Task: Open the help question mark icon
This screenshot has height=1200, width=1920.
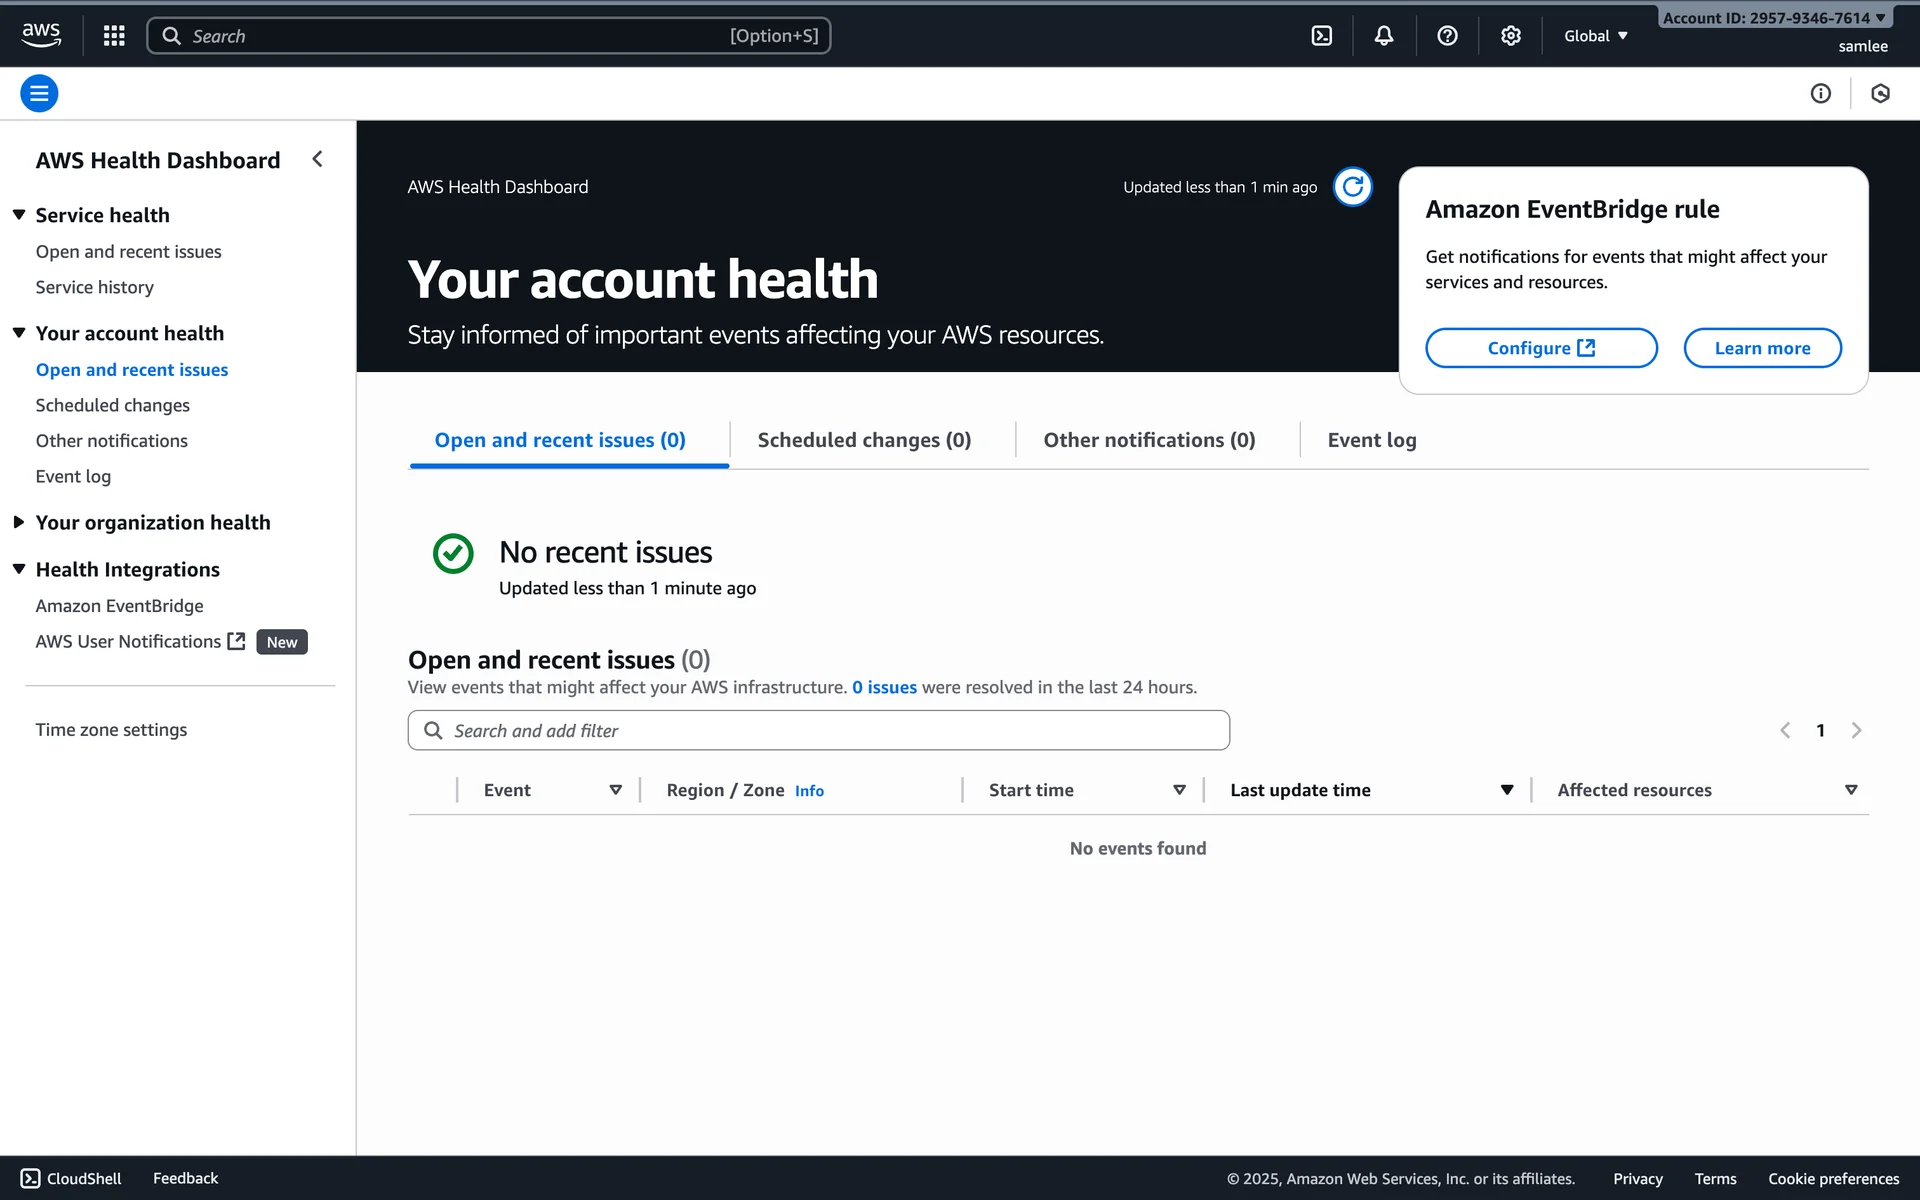Action: 1446,36
